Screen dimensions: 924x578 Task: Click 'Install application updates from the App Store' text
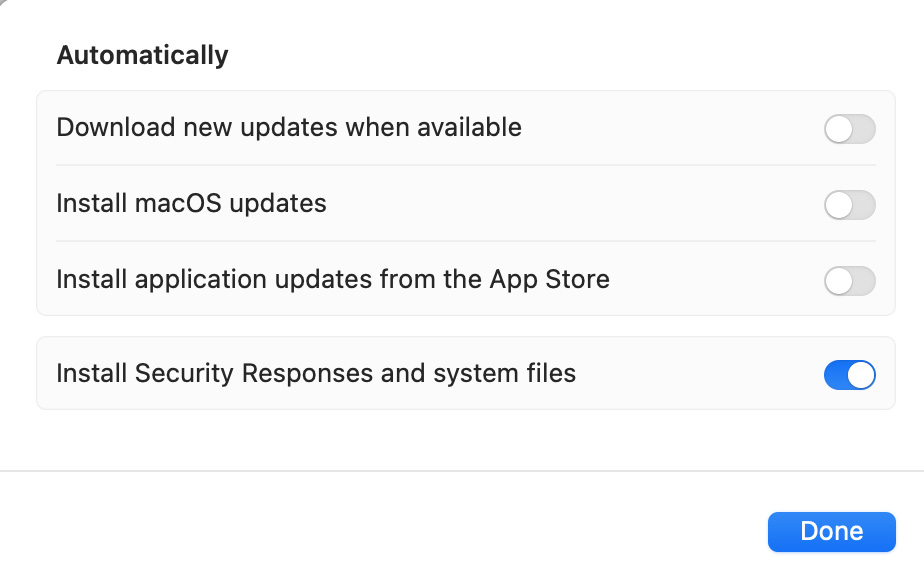333,279
